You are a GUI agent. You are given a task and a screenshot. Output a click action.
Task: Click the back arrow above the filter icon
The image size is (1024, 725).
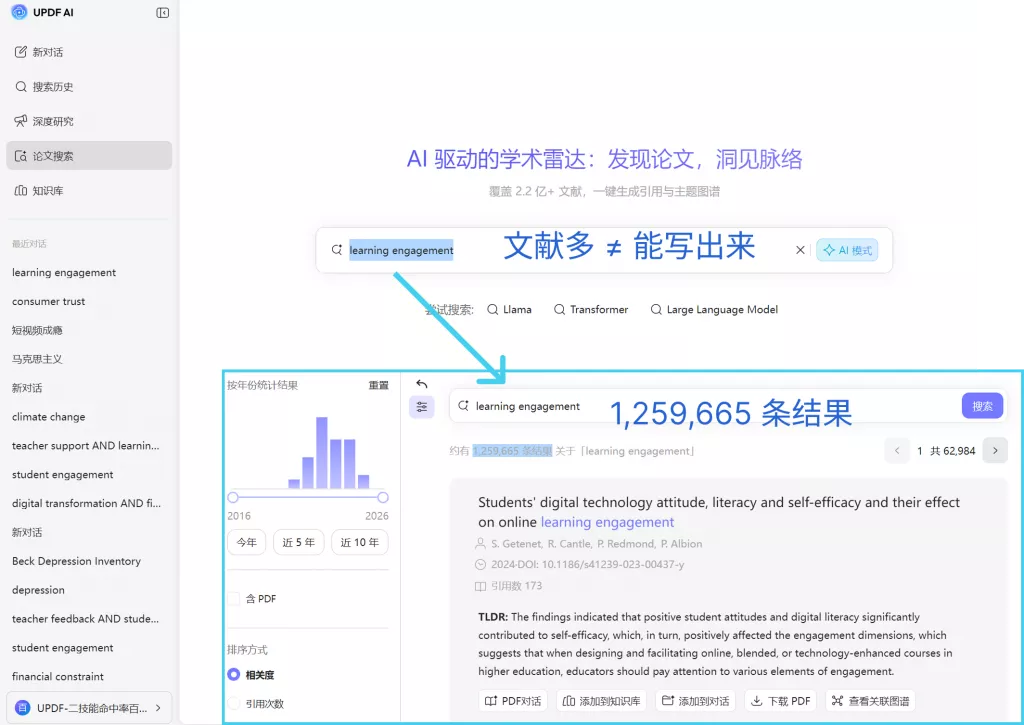coord(422,384)
